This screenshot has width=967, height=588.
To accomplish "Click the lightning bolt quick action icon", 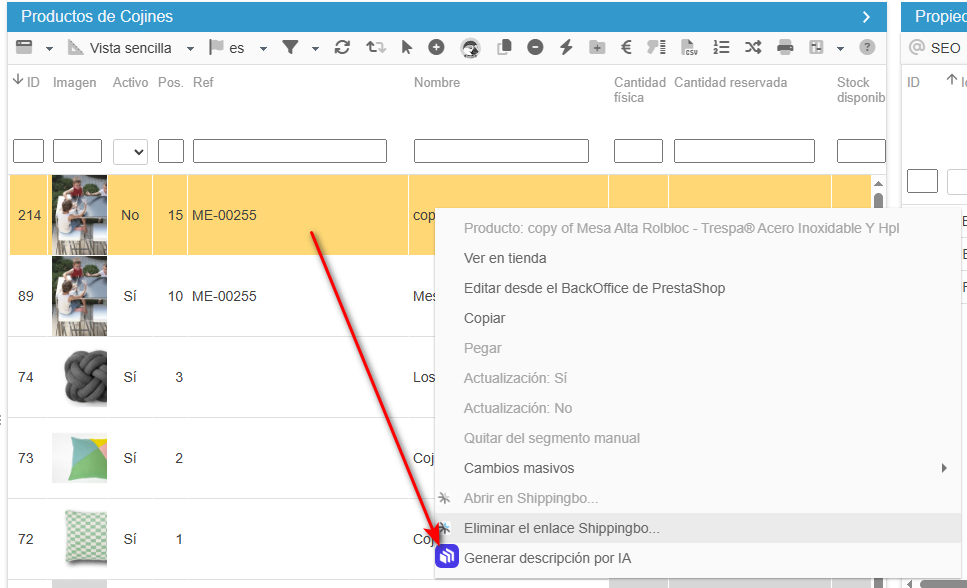I will (x=566, y=47).
